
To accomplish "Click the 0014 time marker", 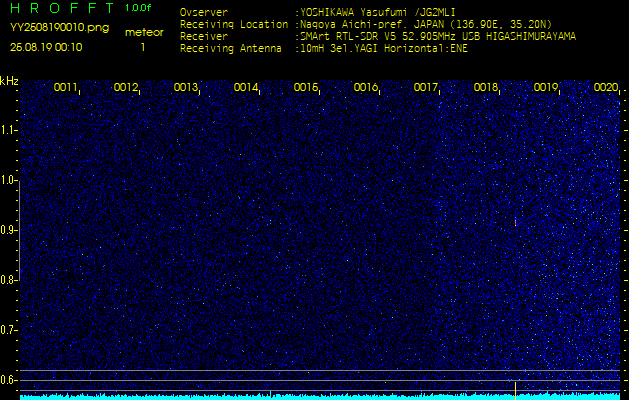I will (246, 87).
